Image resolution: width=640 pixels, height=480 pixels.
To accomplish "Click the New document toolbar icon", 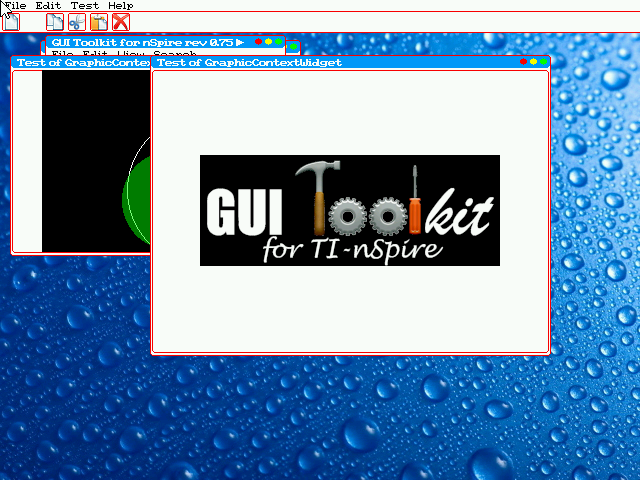I will click(x=11, y=22).
